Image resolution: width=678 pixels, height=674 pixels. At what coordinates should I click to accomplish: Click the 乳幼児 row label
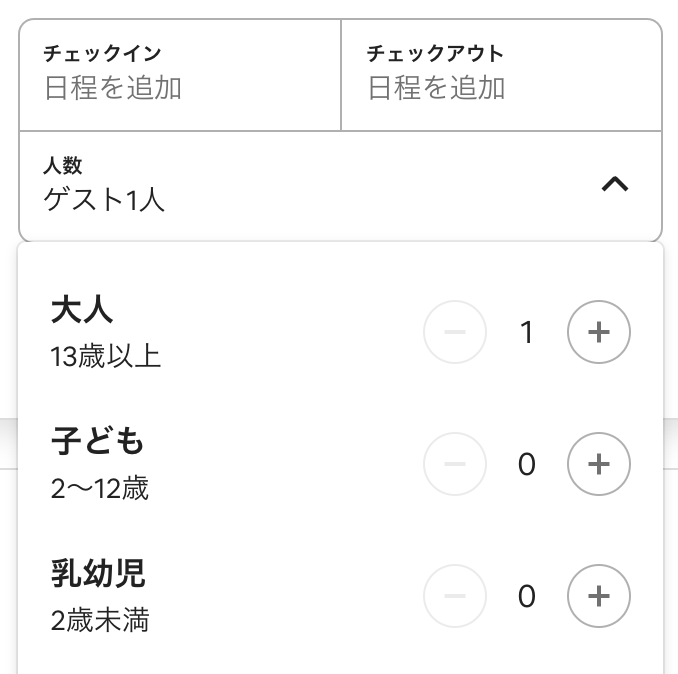click(98, 573)
